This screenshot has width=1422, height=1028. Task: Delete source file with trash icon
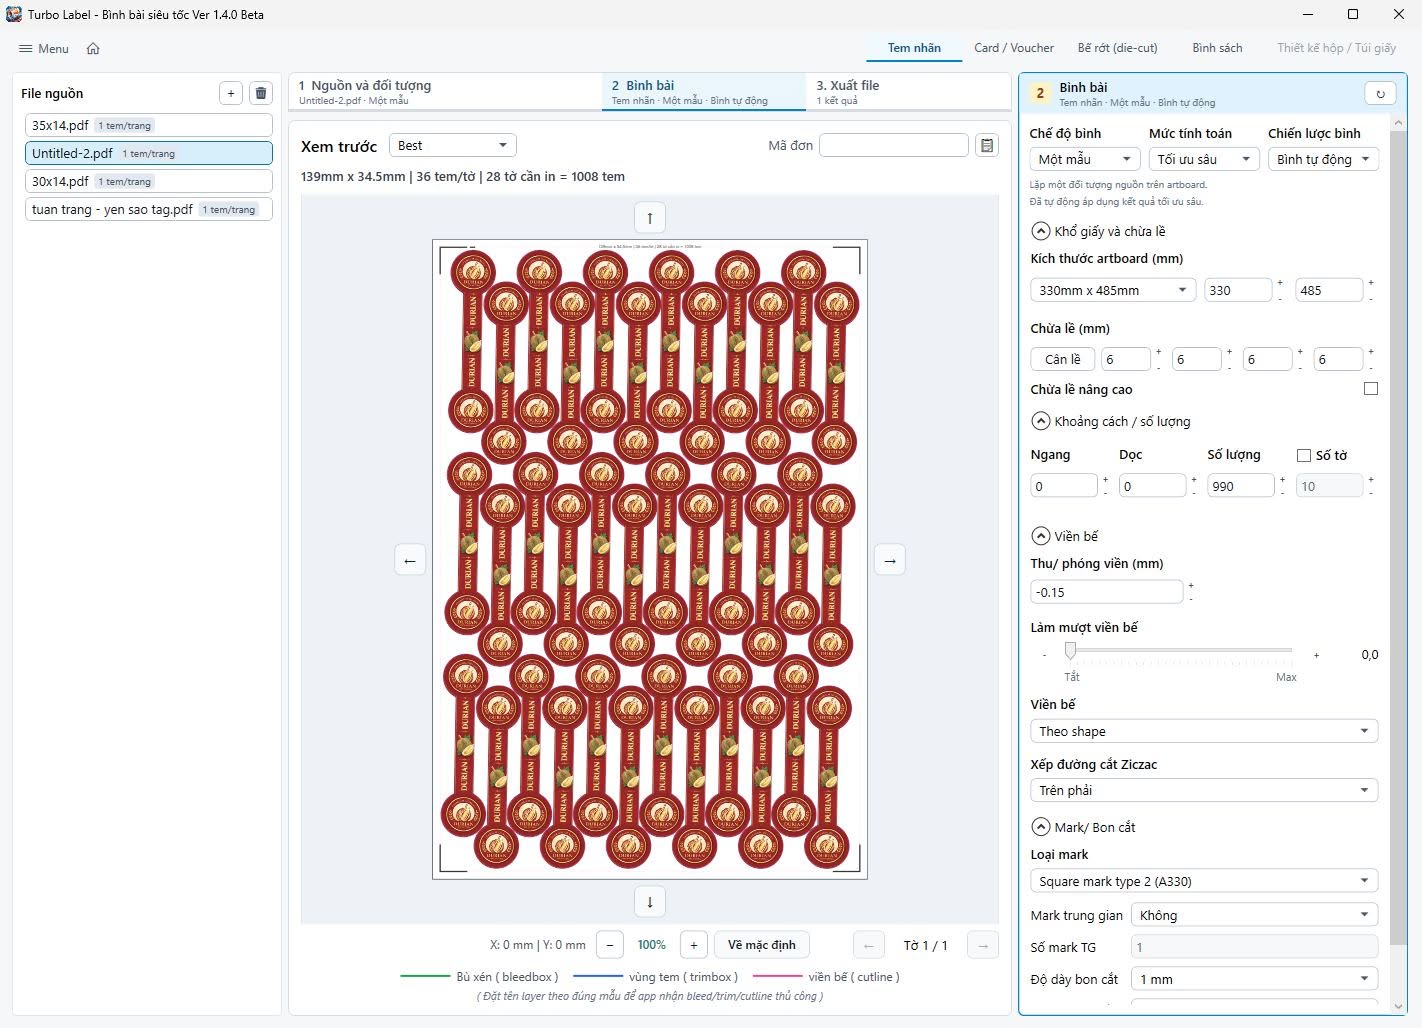point(261,93)
